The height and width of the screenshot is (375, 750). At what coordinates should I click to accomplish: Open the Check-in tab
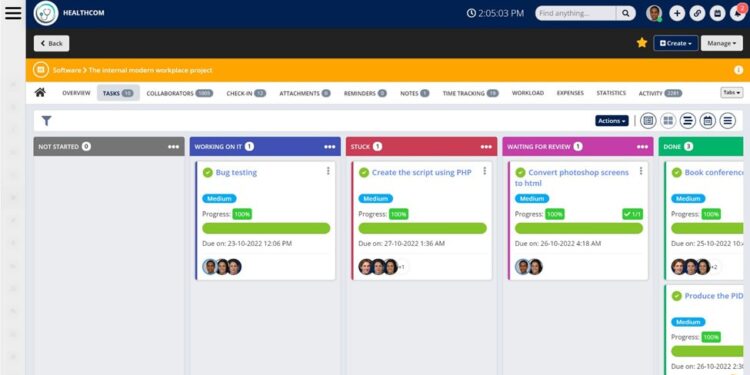tap(246, 93)
